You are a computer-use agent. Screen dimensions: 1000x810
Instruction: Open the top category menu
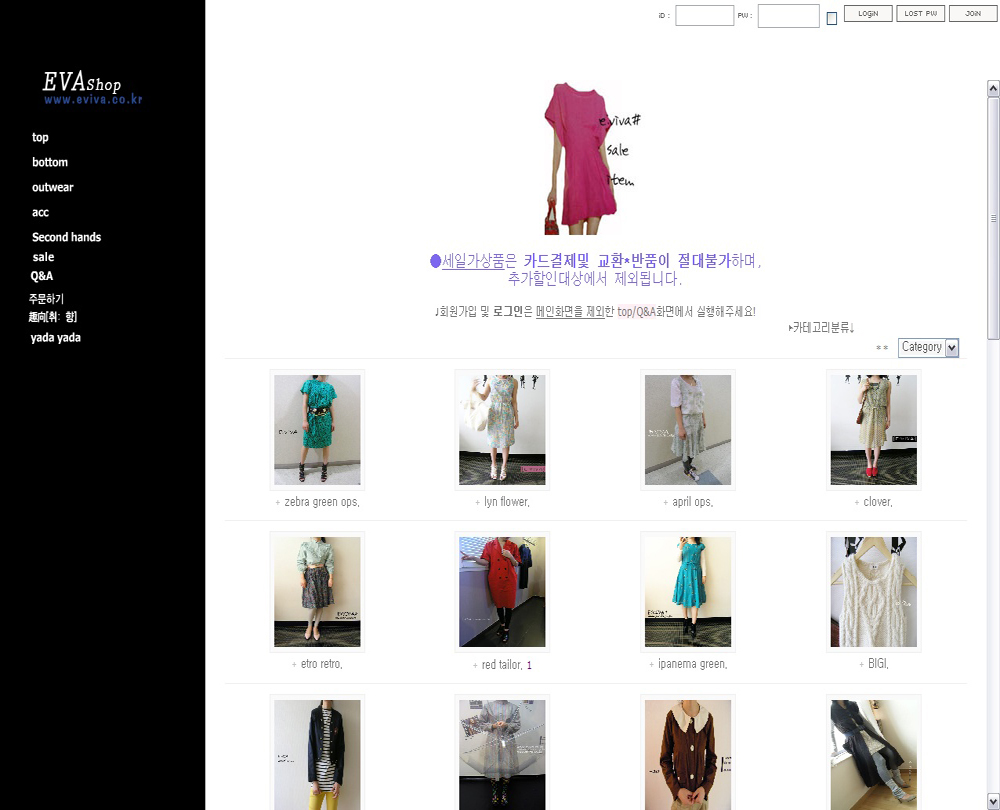(40, 138)
